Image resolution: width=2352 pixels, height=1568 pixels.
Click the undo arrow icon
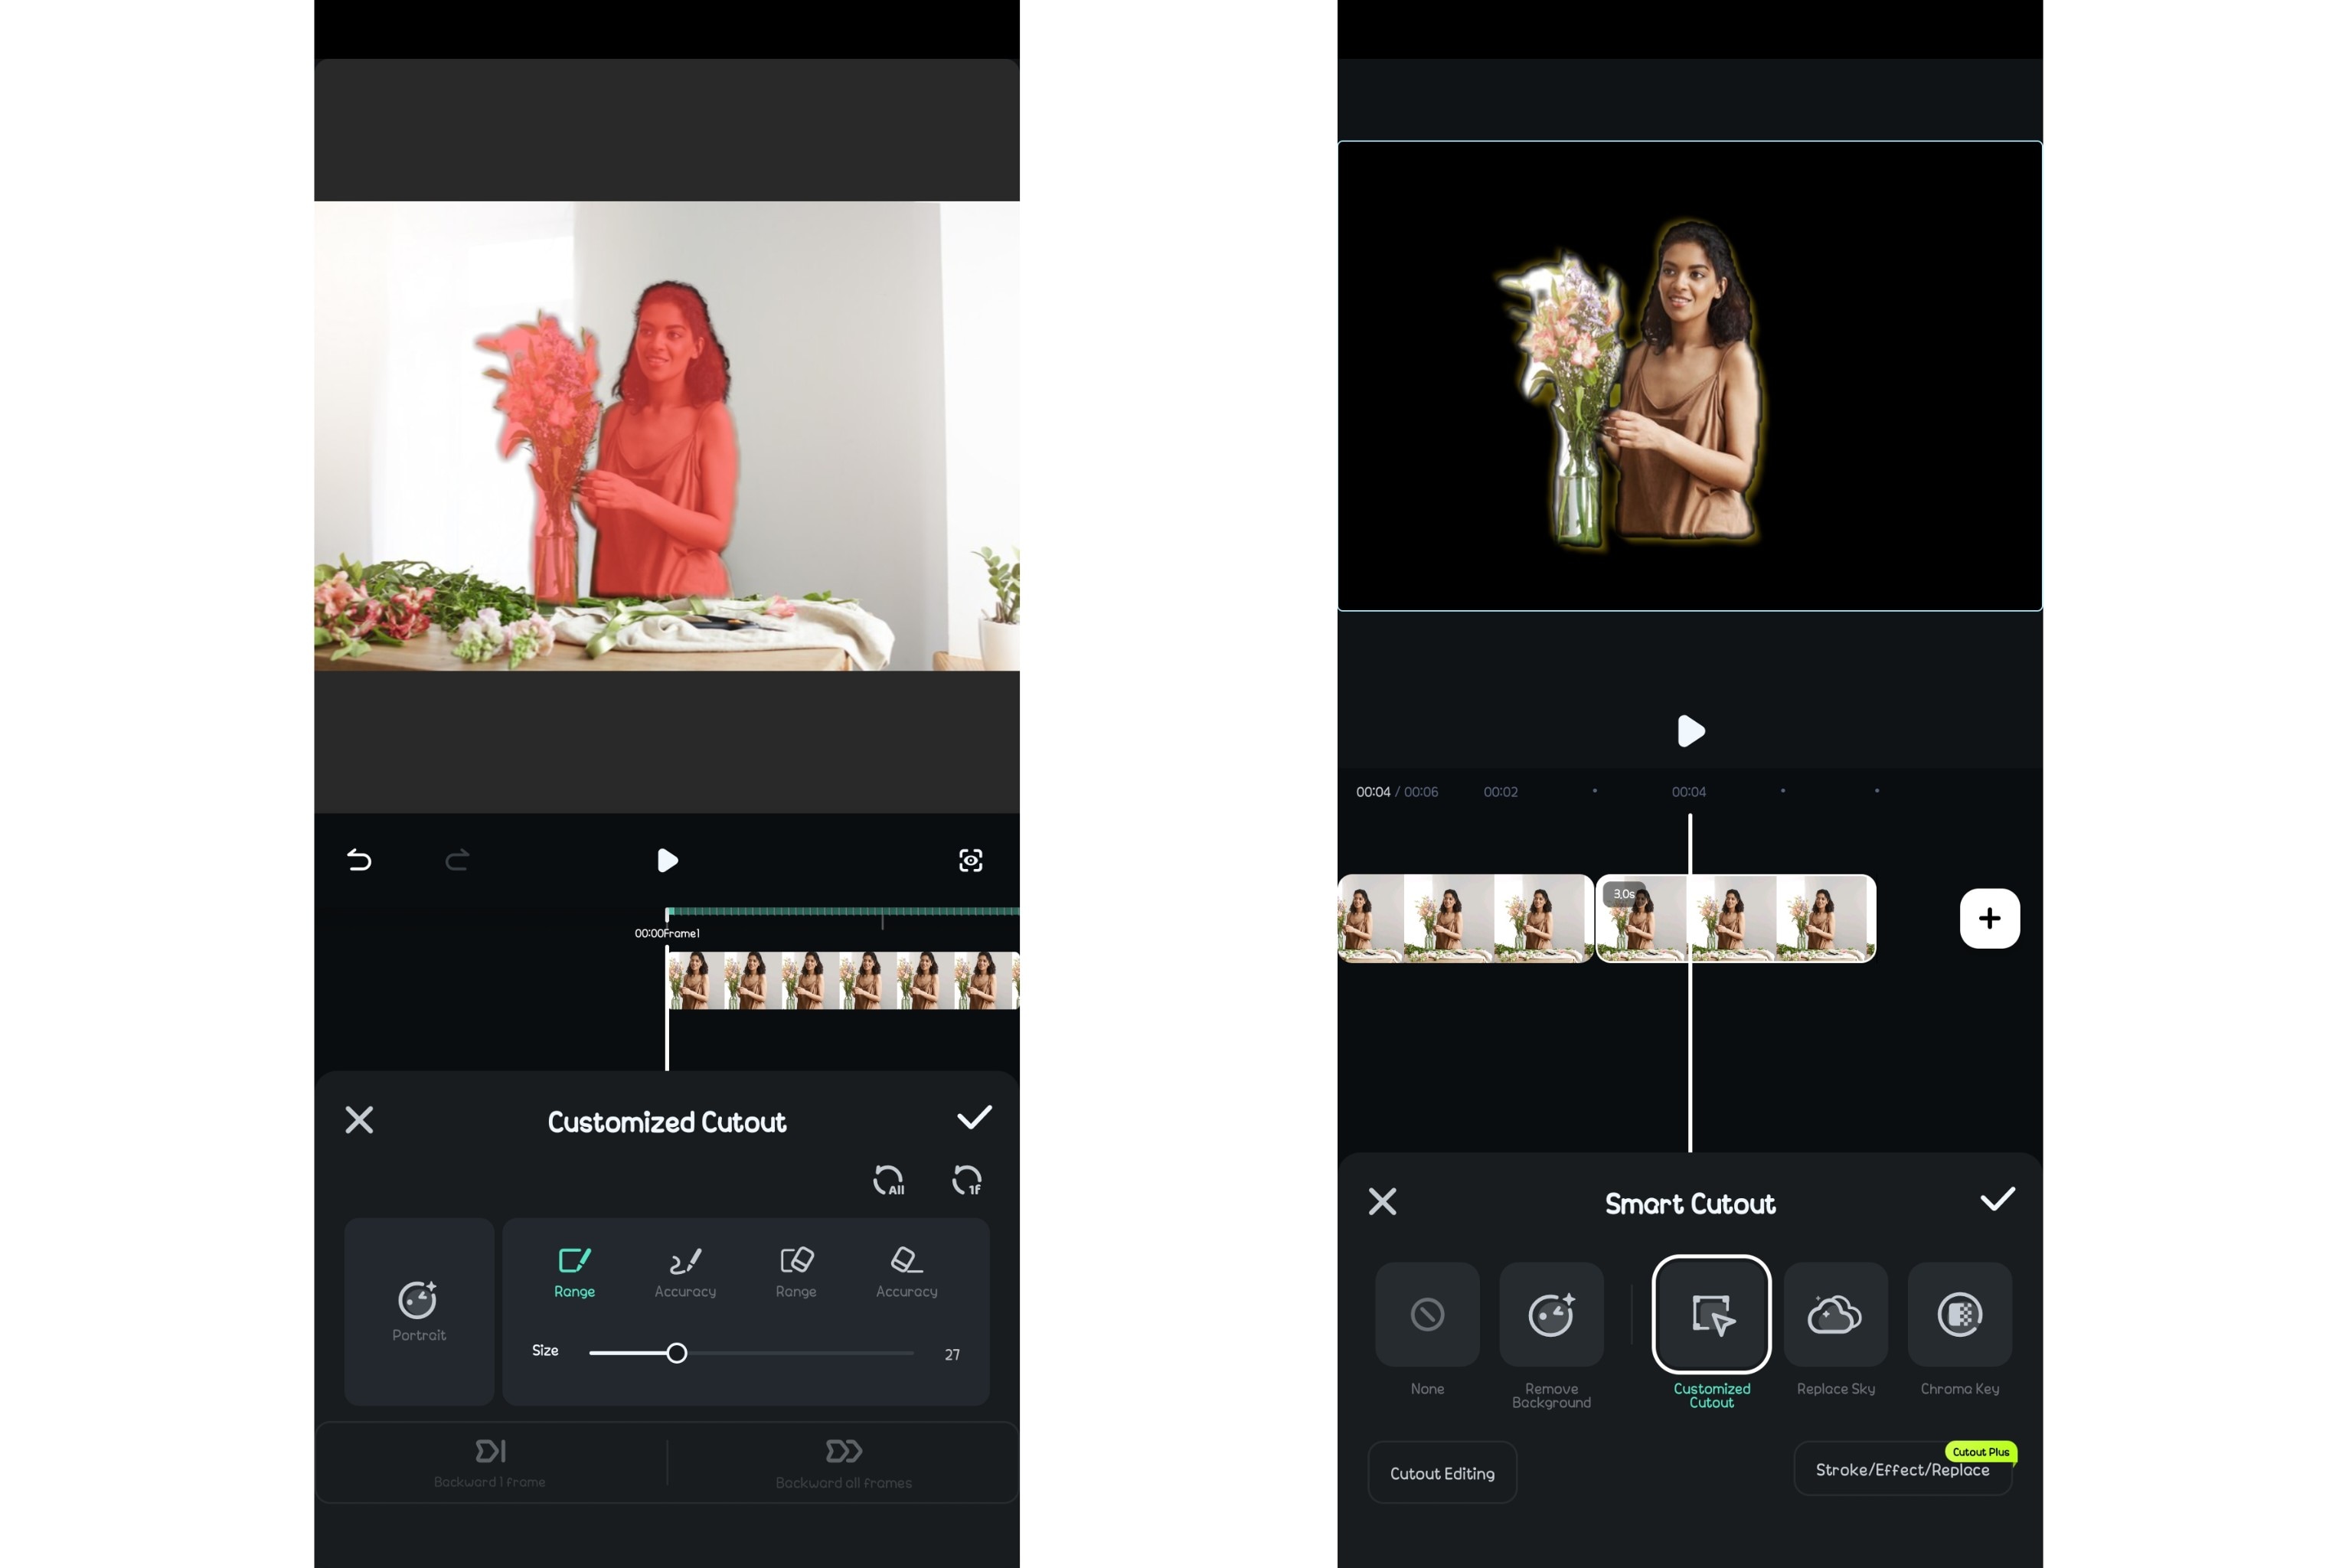coord(359,860)
